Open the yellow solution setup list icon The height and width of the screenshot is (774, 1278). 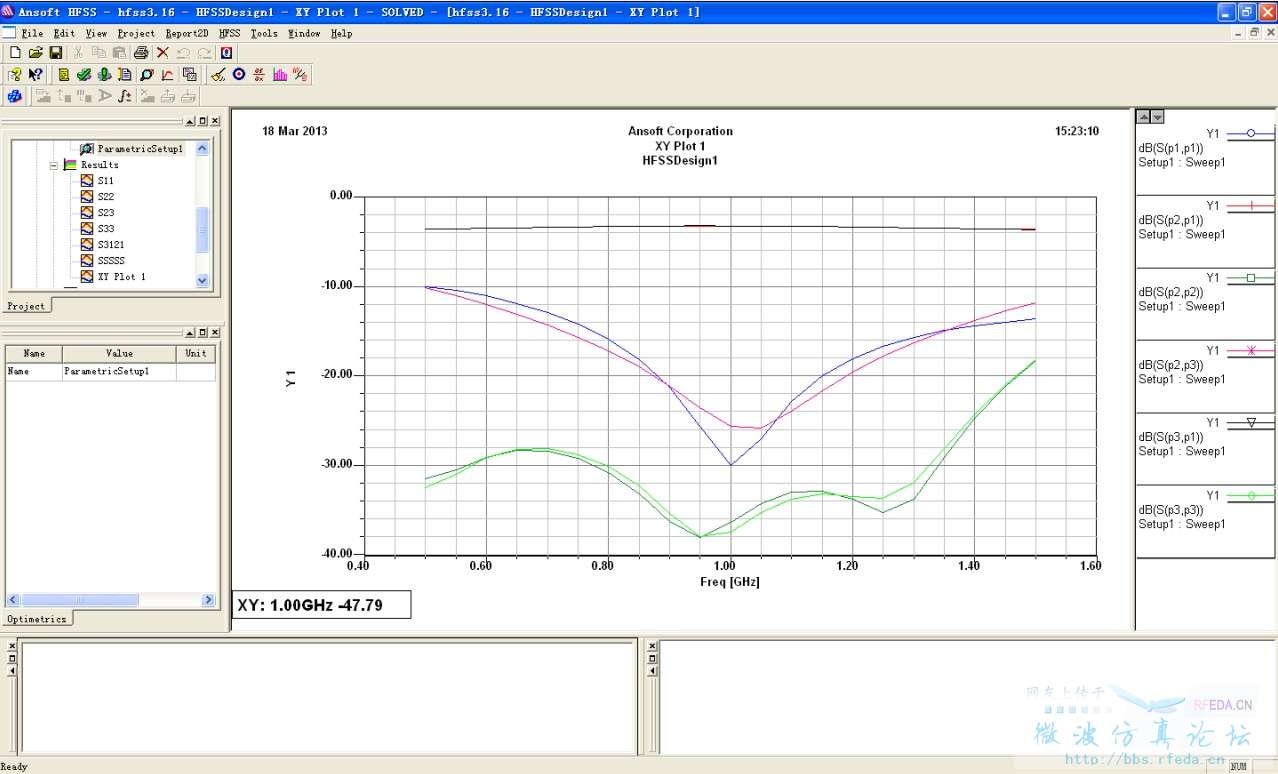[64, 75]
